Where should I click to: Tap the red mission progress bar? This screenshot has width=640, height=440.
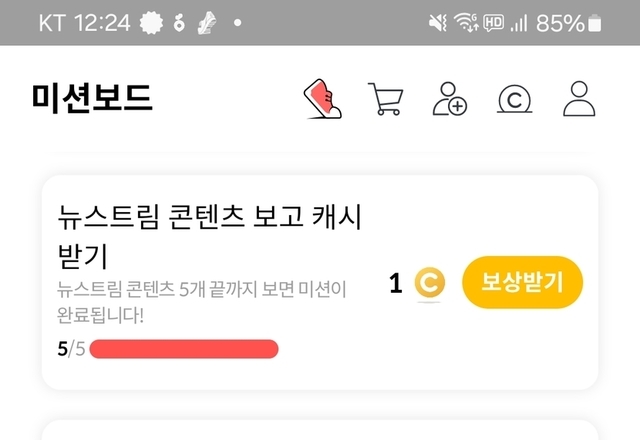[184, 349]
